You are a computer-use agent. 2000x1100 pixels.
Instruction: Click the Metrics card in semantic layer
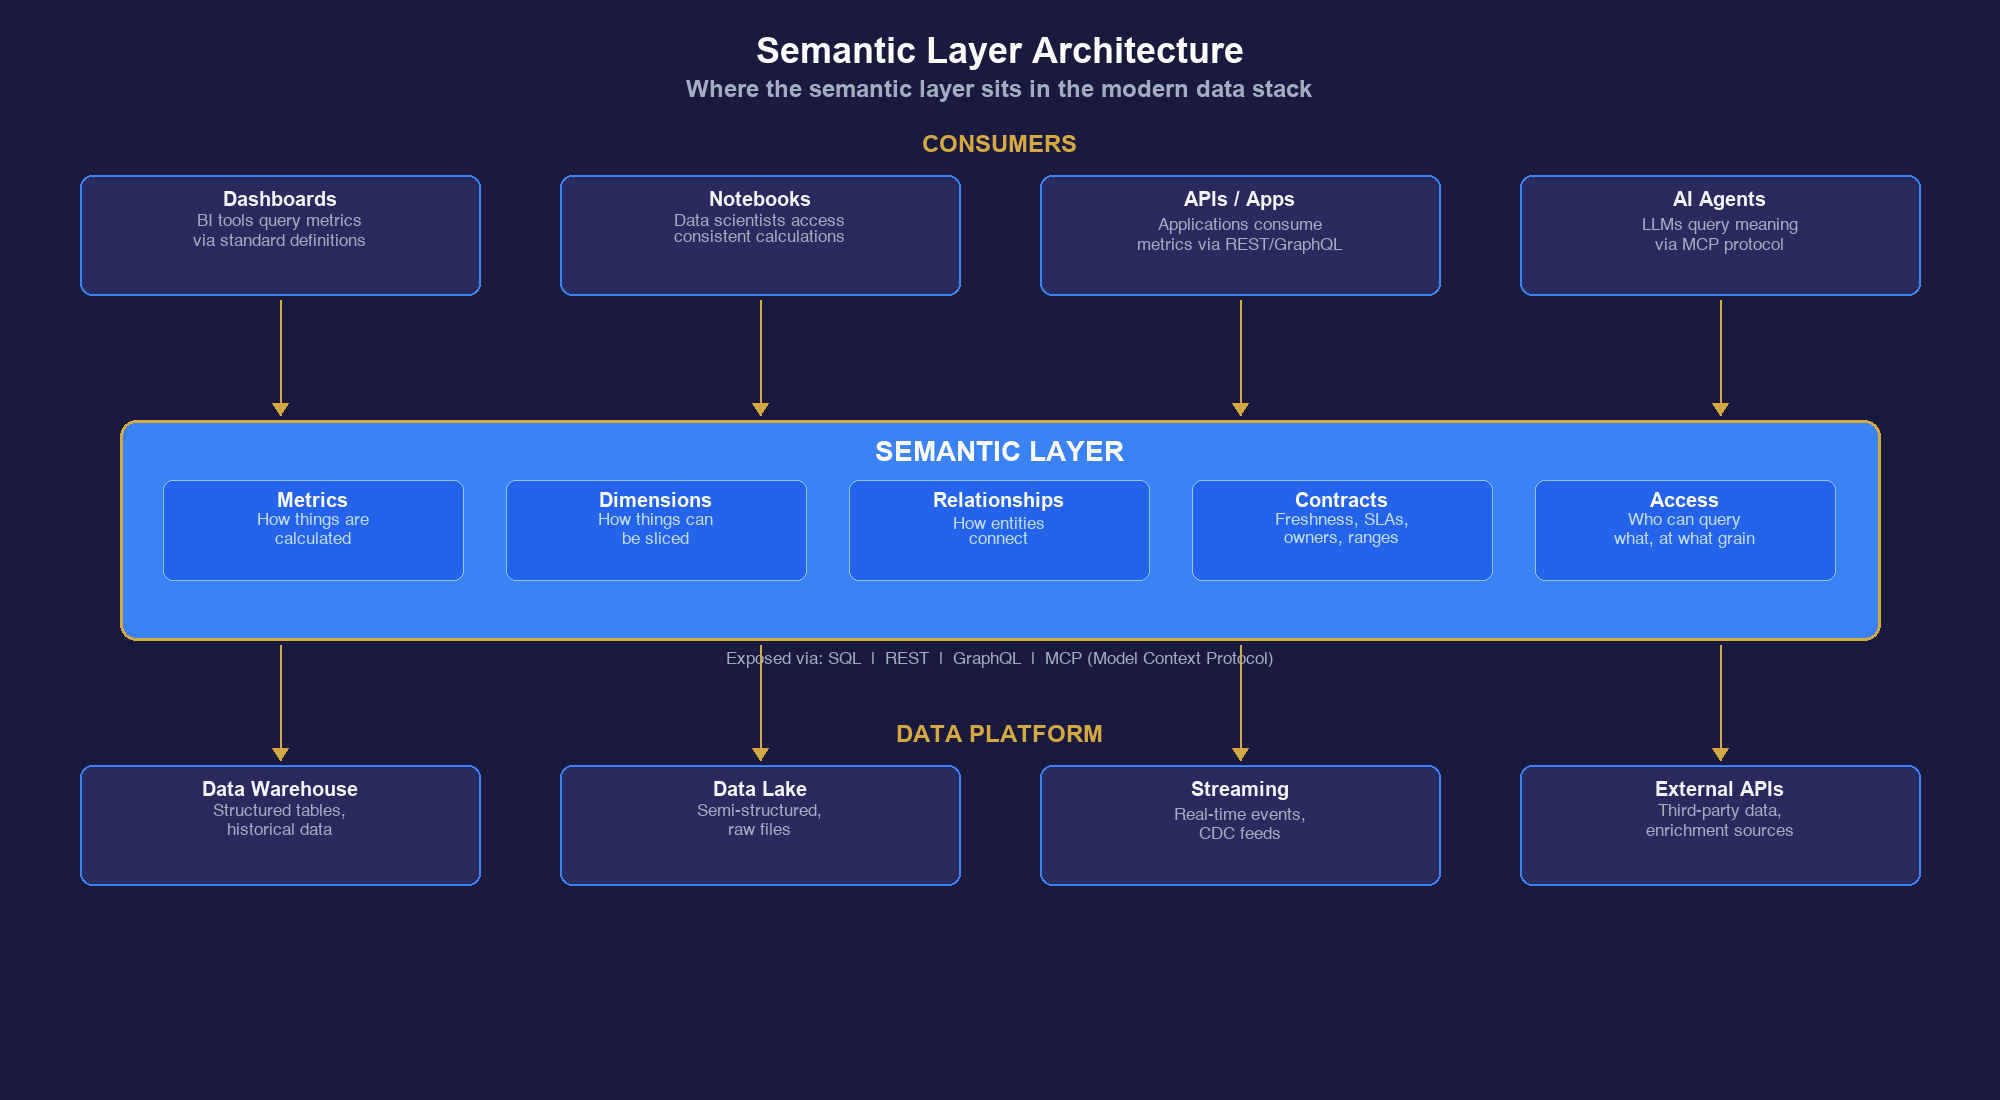(313, 530)
